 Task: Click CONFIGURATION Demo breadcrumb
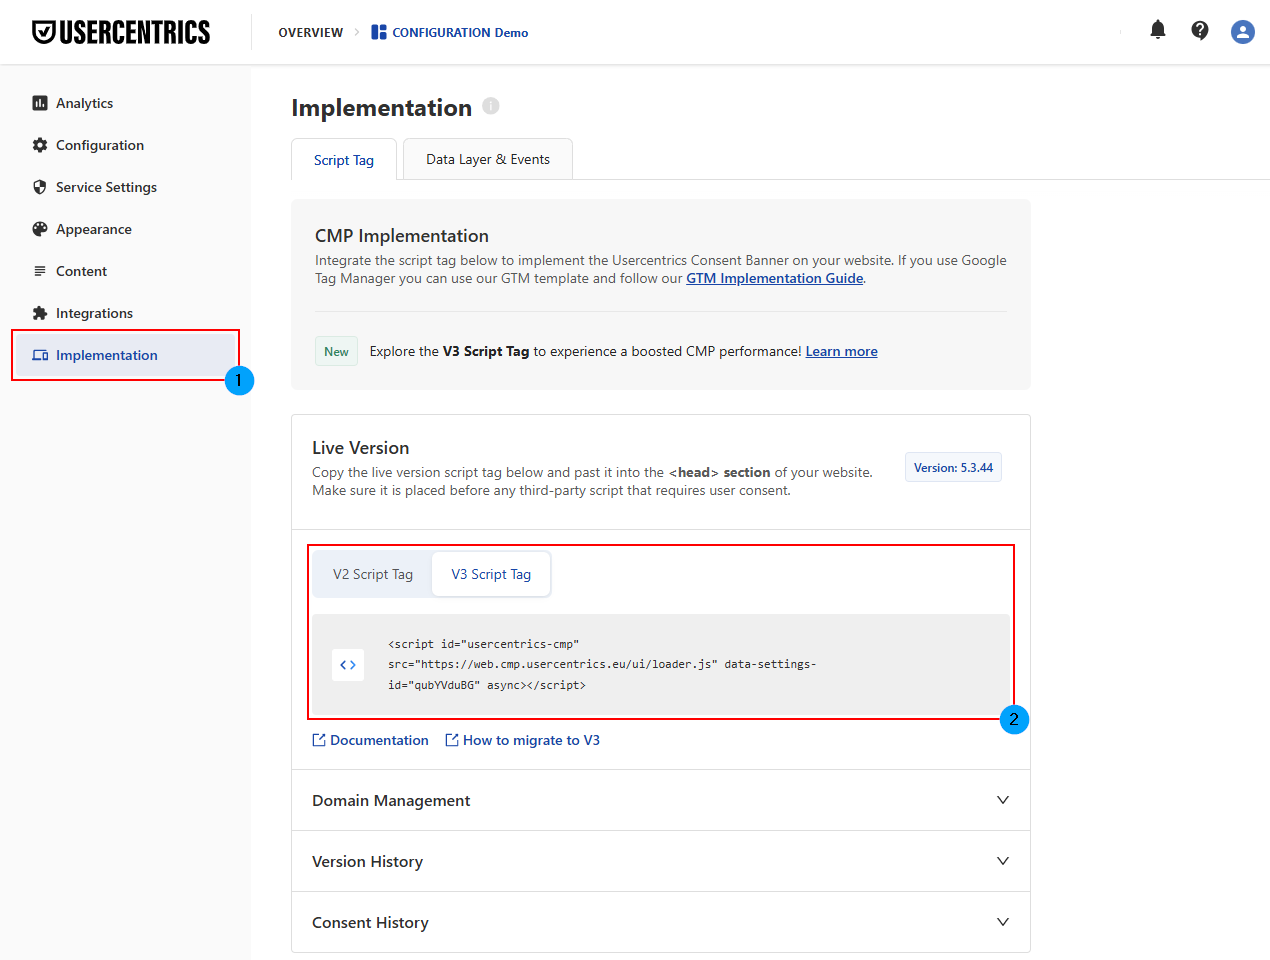pyautogui.click(x=460, y=33)
